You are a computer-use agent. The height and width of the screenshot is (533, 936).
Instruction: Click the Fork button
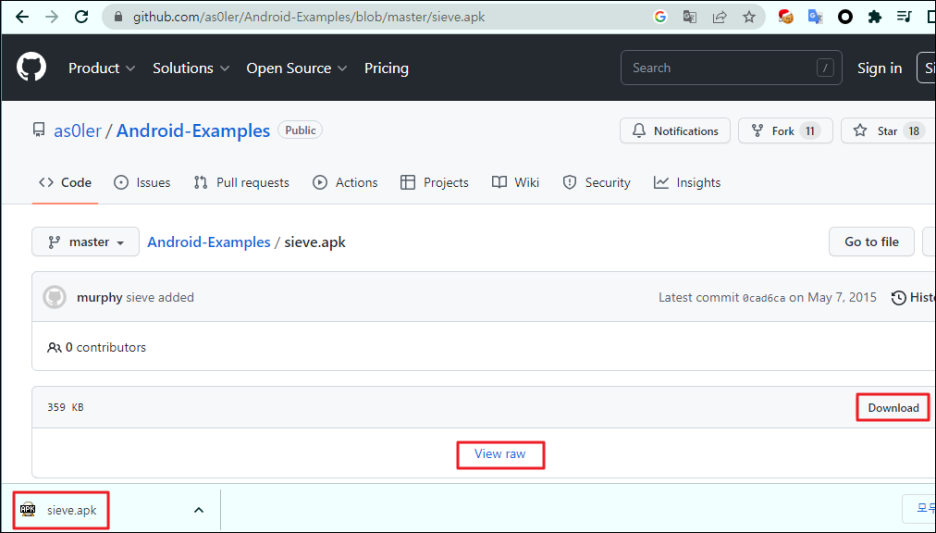[786, 131]
